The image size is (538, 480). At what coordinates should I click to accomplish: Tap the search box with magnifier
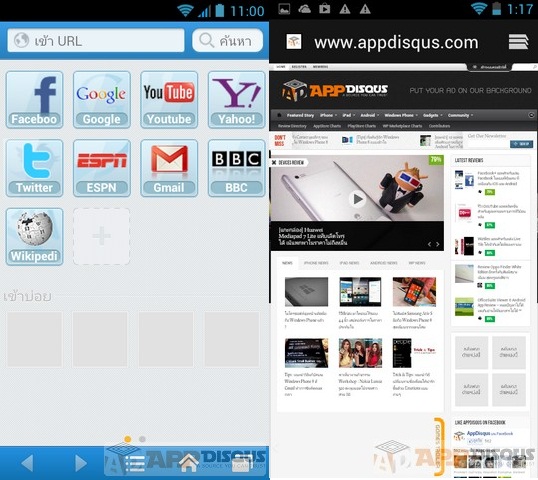pyautogui.click(x=227, y=40)
